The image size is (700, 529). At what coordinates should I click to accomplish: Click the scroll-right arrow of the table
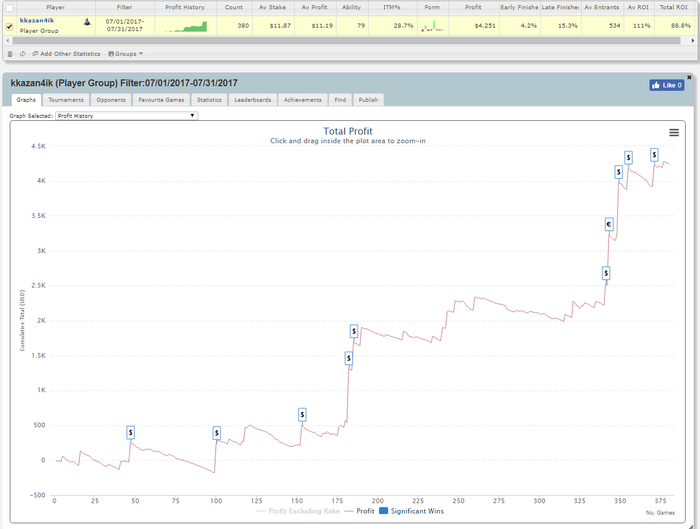click(x=692, y=41)
